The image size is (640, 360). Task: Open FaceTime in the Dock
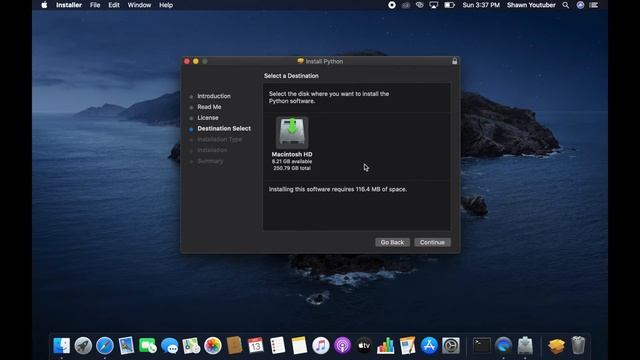tap(148, 346)
